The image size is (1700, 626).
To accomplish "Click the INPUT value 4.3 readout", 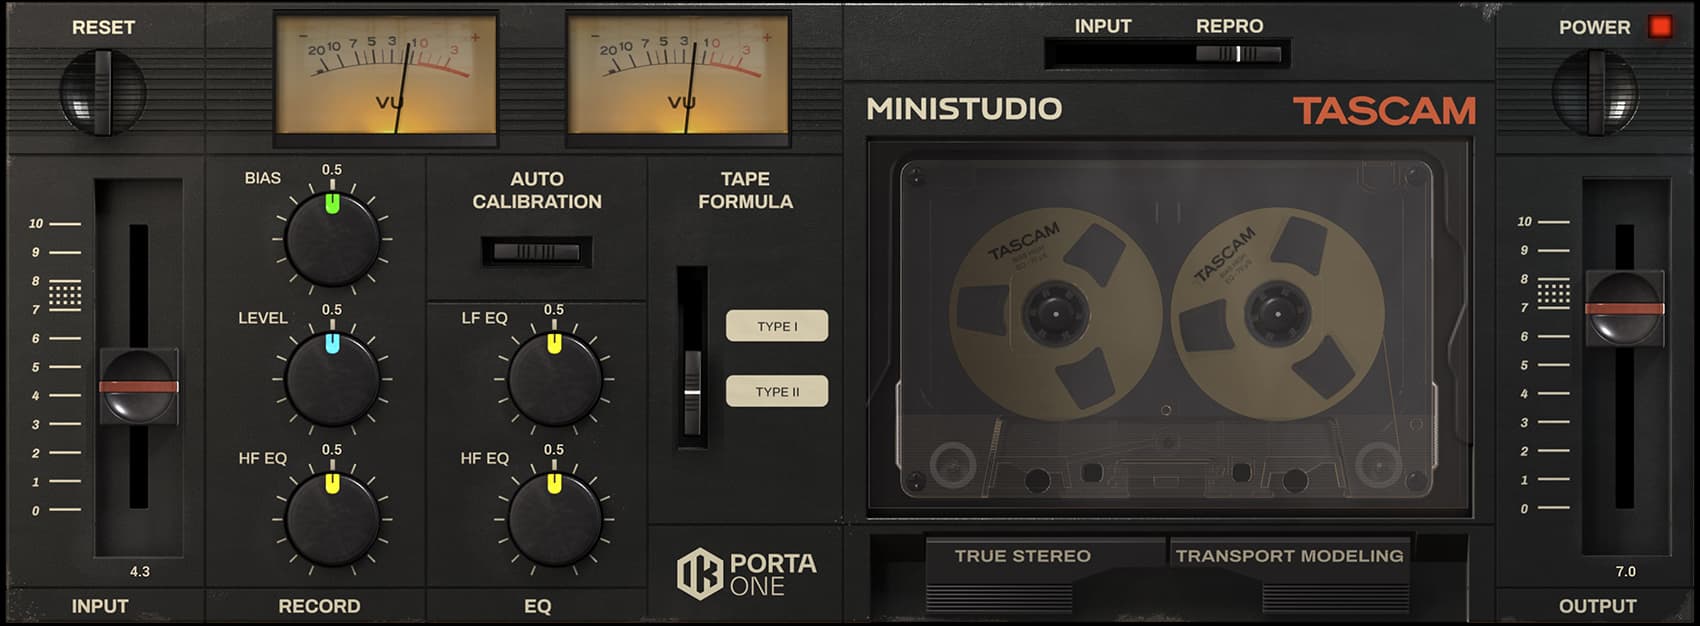I will [x=140, y=572].
